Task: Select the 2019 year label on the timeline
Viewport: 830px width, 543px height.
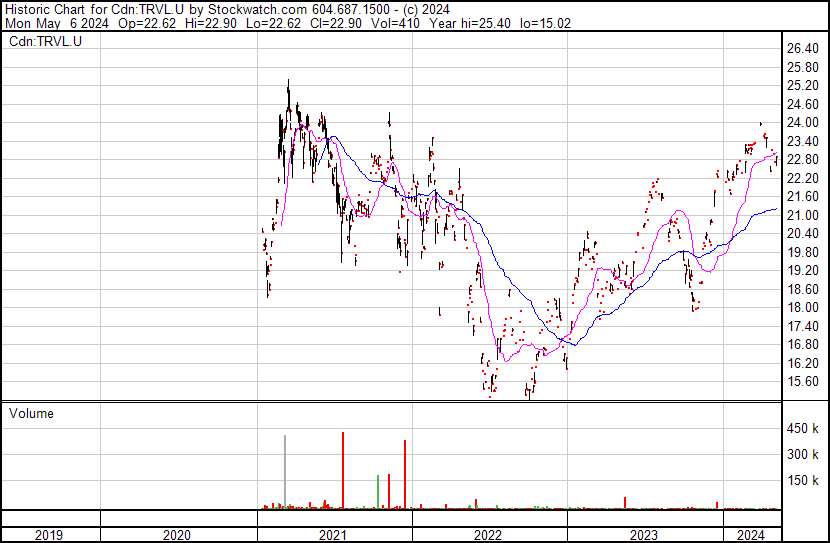Action: point(49,535)
